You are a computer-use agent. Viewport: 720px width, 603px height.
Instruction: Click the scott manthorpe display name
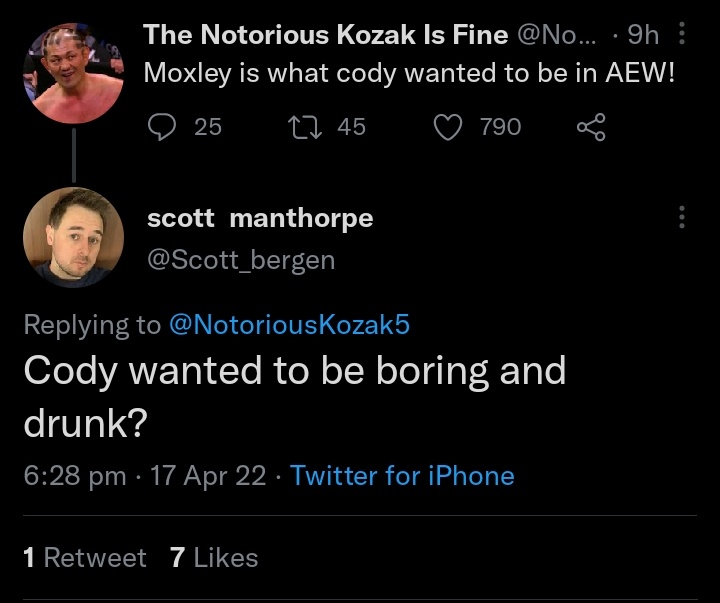(260, 218)
